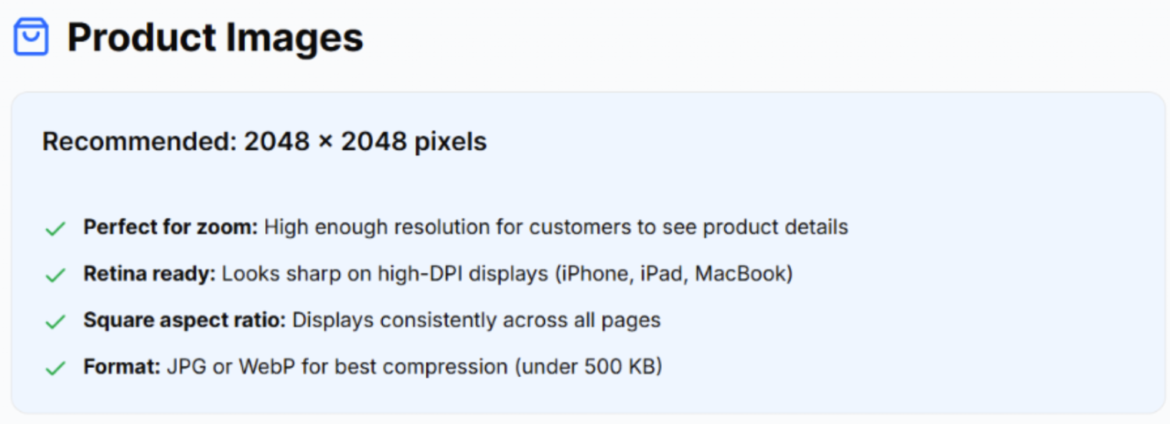The height and width of the screenshot is (424, 1170).
Task: Select the checkmark next to Retina ready
Action: [55, 275]
